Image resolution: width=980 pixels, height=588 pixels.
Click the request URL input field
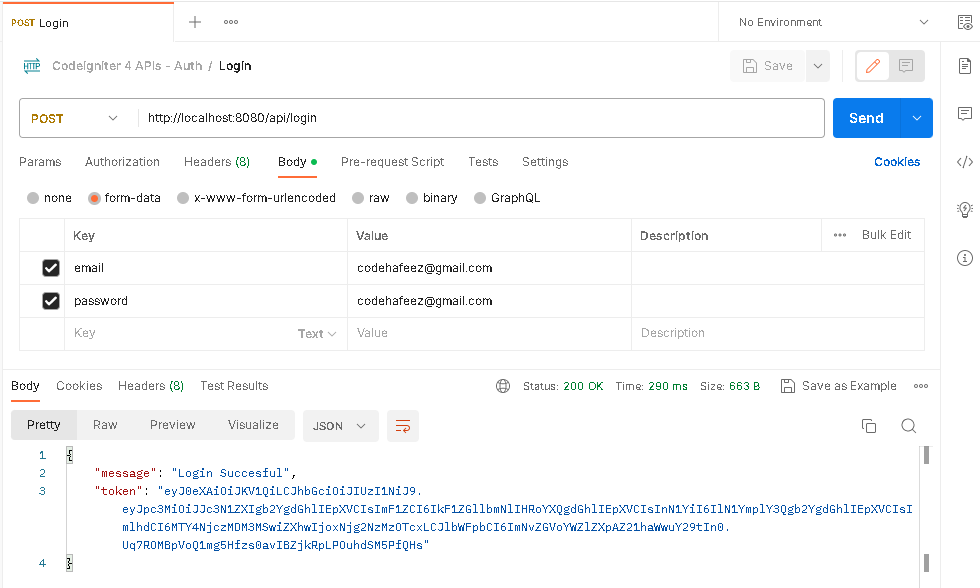click(481, 118)
